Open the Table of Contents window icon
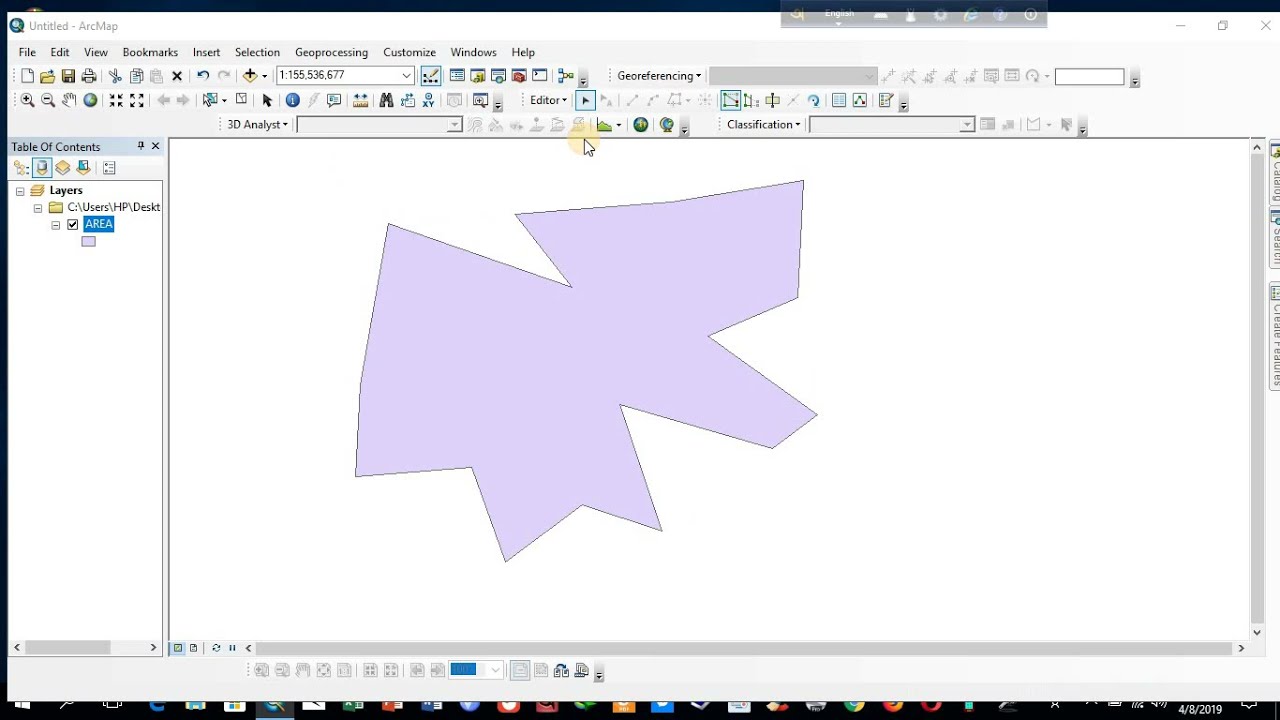Viewport: 1280px width, 720px height. click(x=457, y=76)
